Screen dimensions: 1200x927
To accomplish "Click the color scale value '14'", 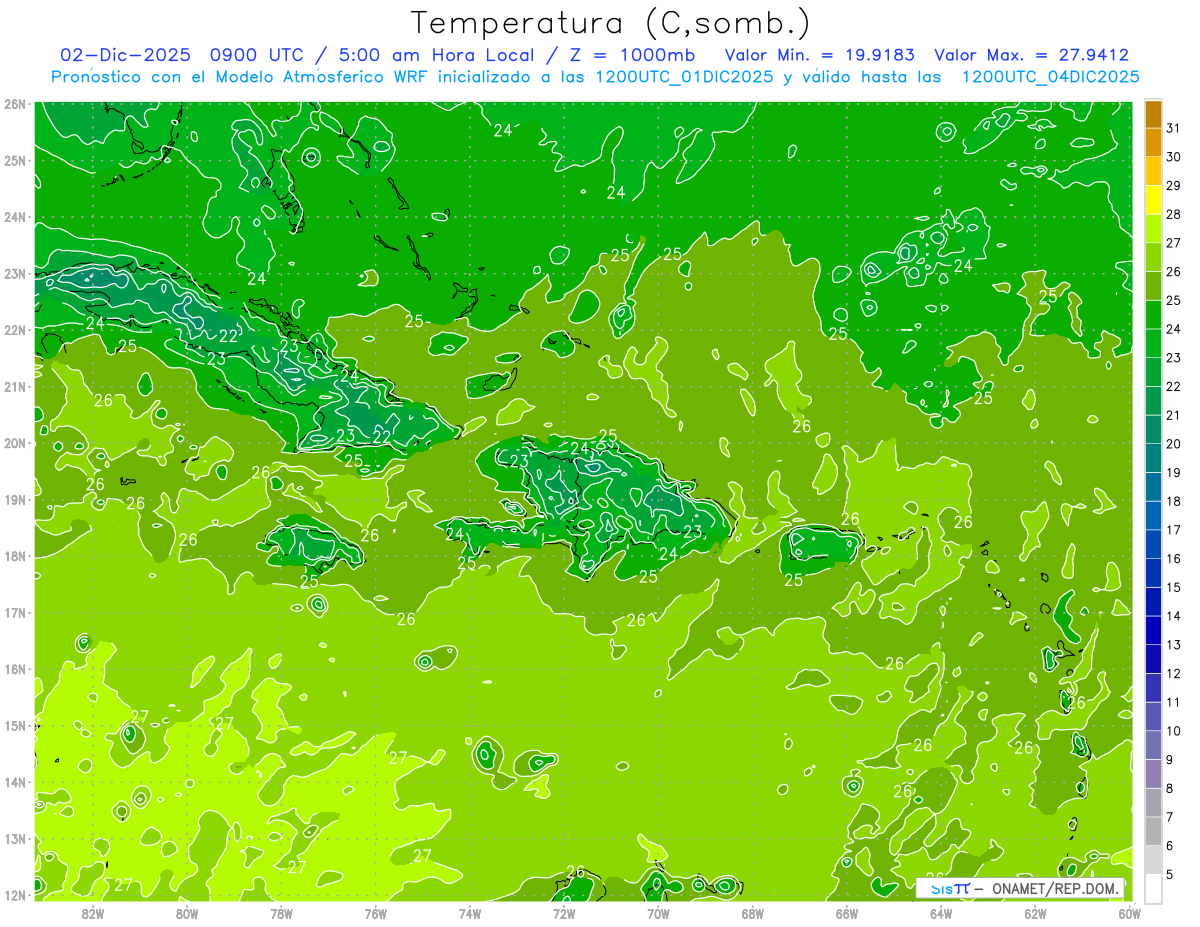I will pos(1173,616).
